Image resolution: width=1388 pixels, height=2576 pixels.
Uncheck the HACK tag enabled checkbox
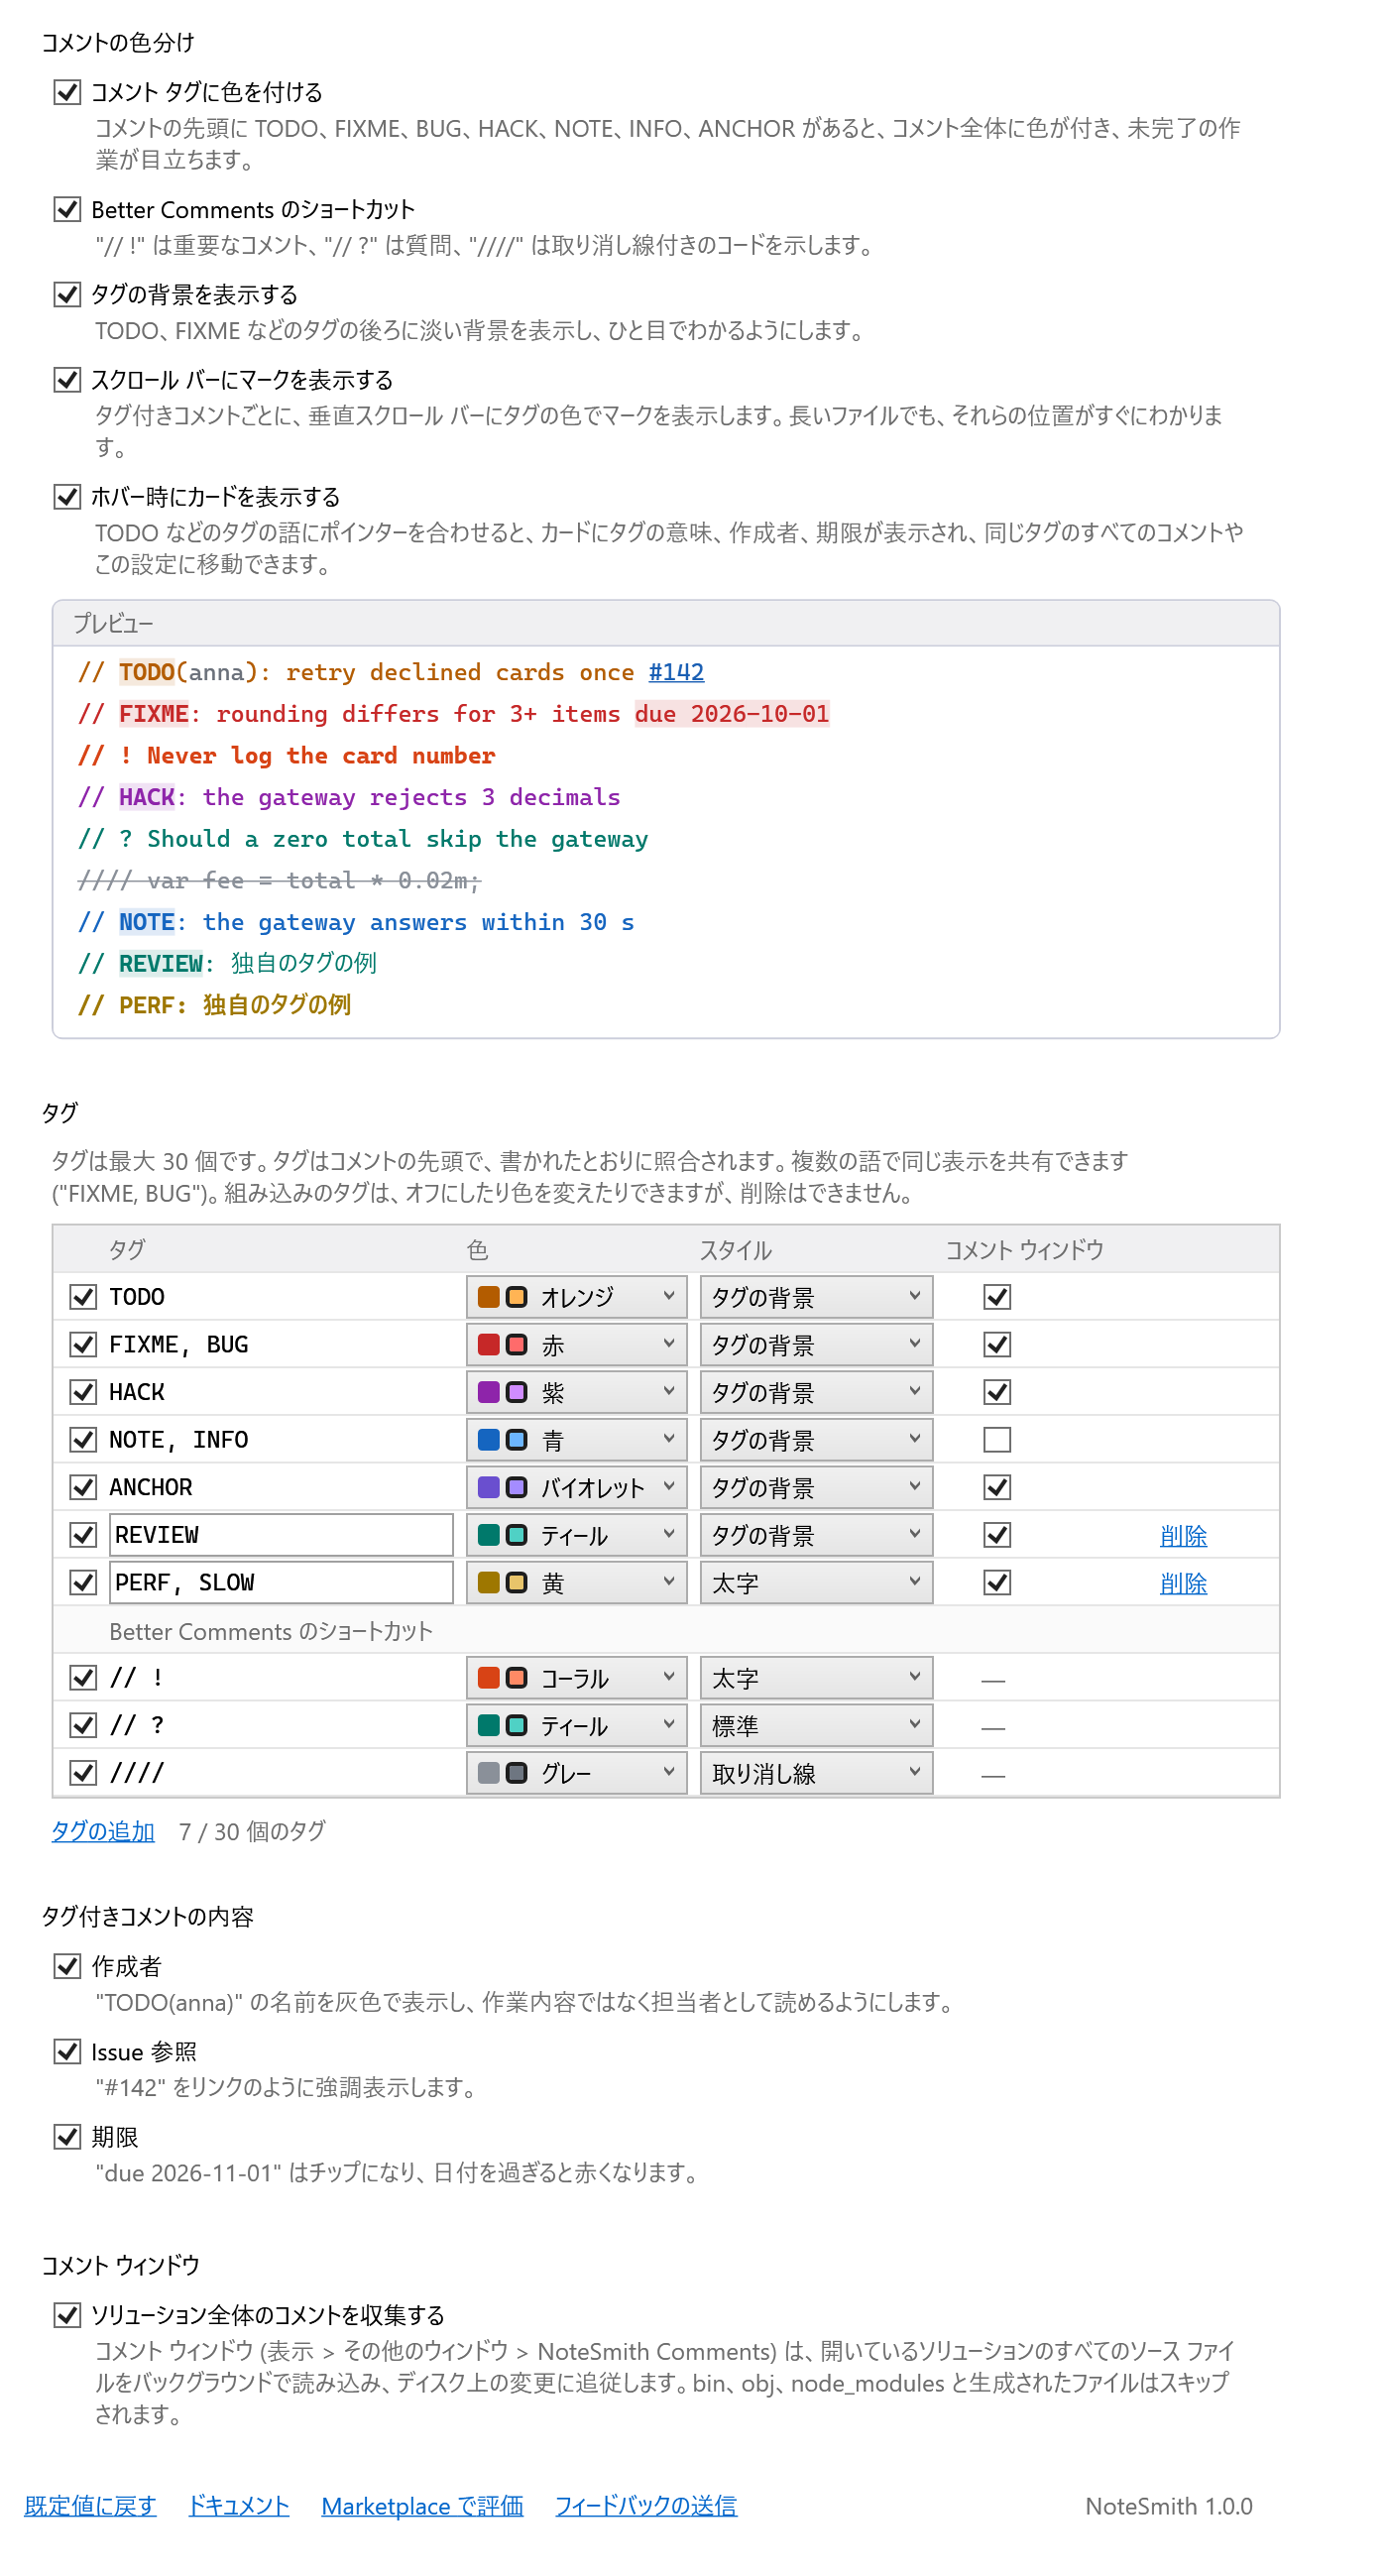click(x=83, y=1392)
